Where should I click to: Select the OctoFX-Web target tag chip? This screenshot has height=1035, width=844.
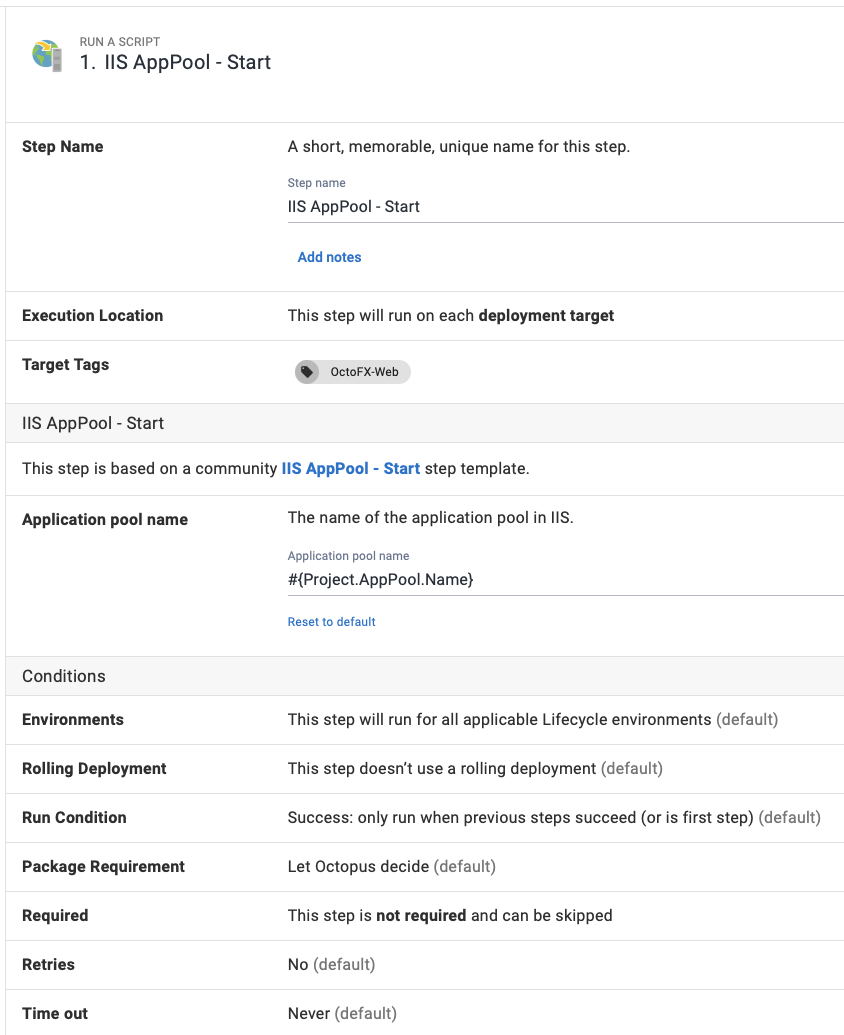352,372
